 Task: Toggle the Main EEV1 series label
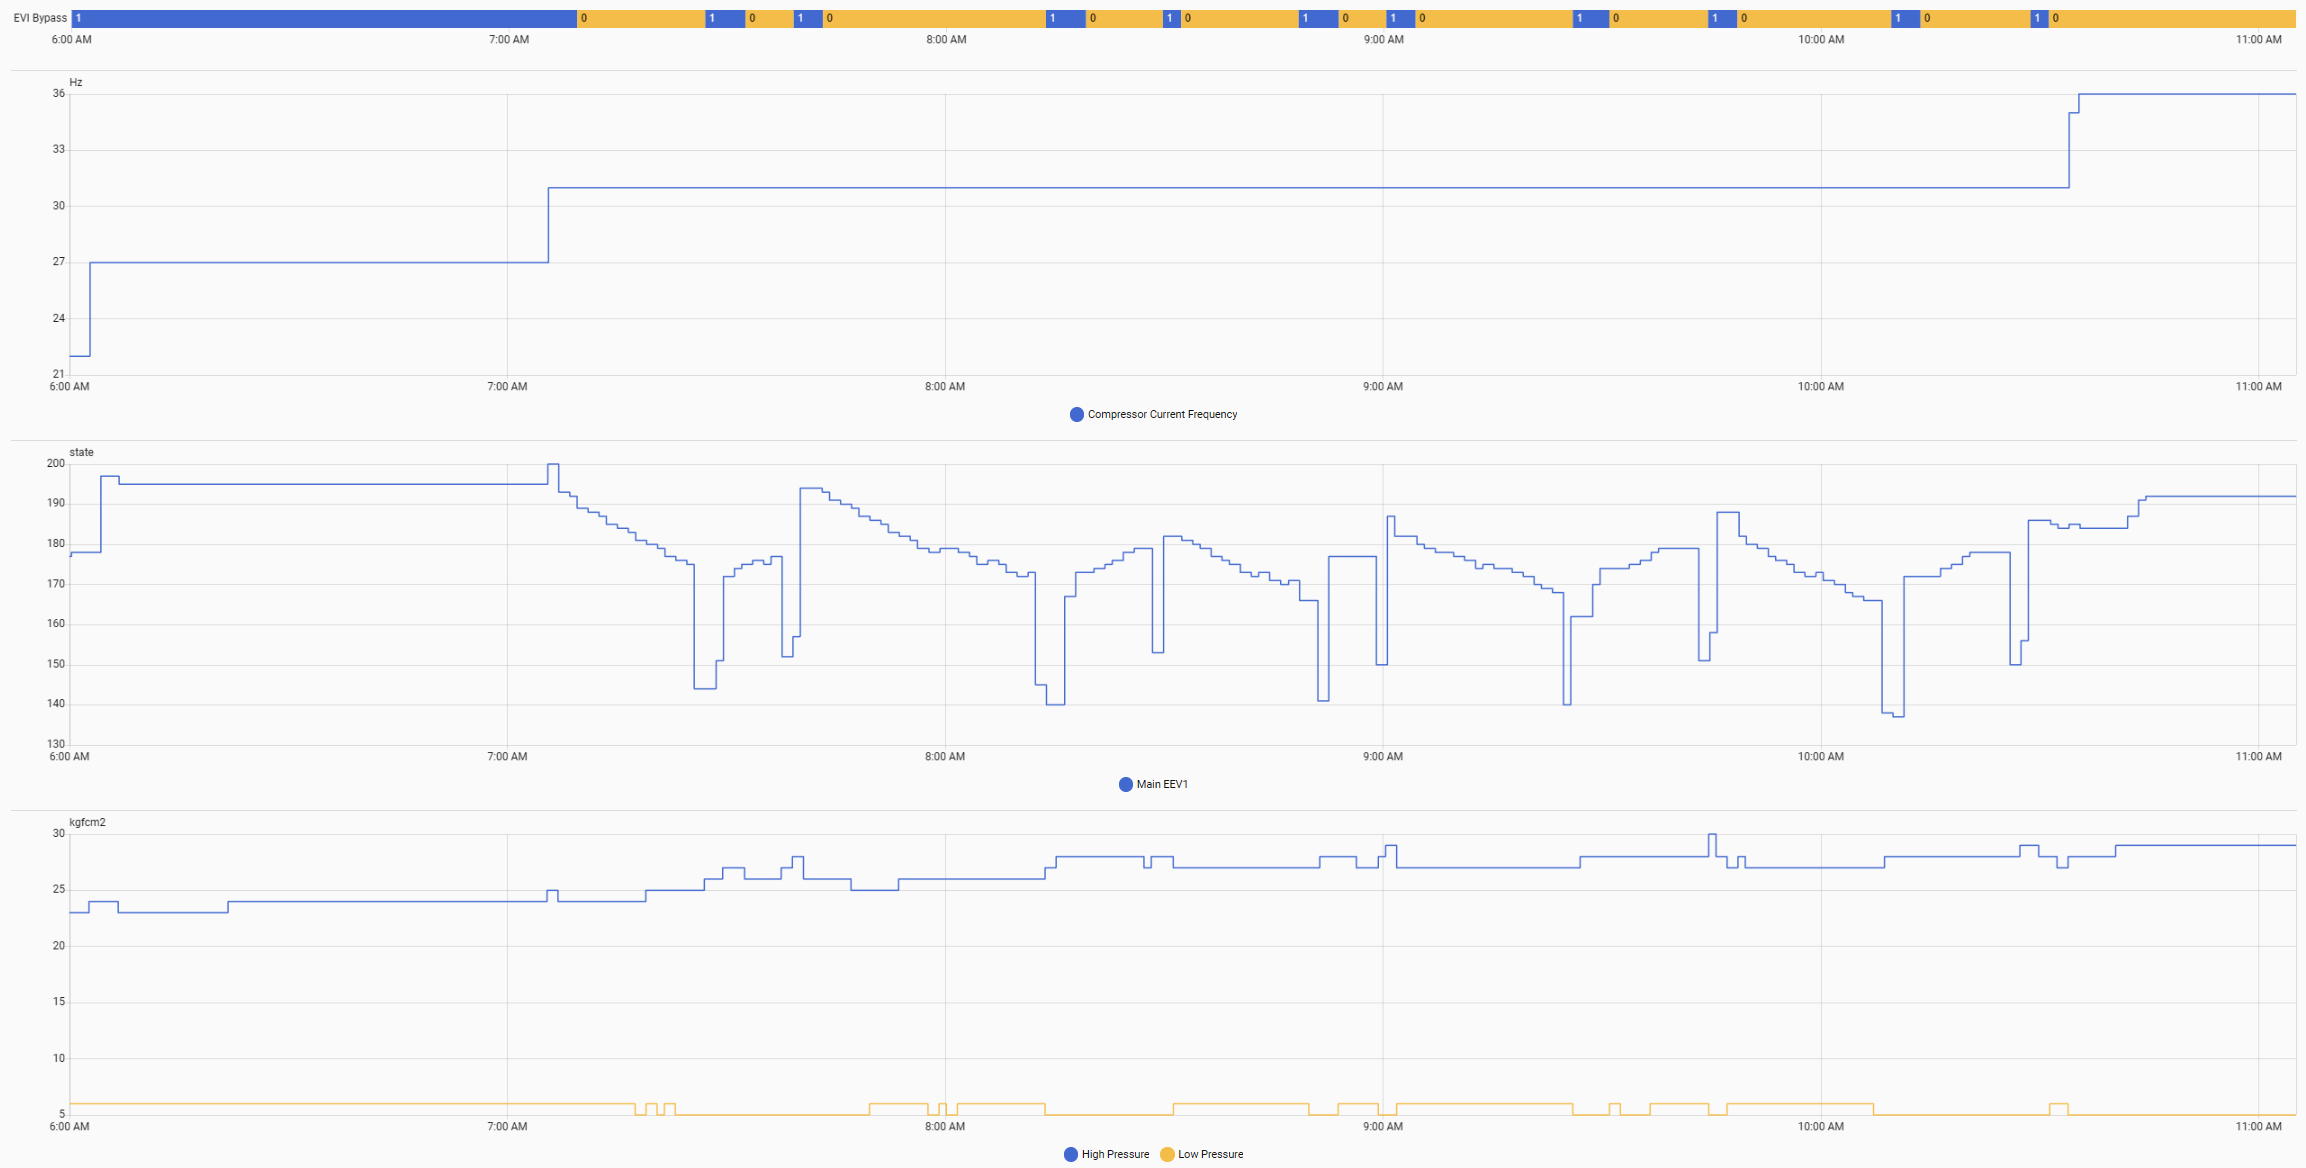click(1162, 785)
